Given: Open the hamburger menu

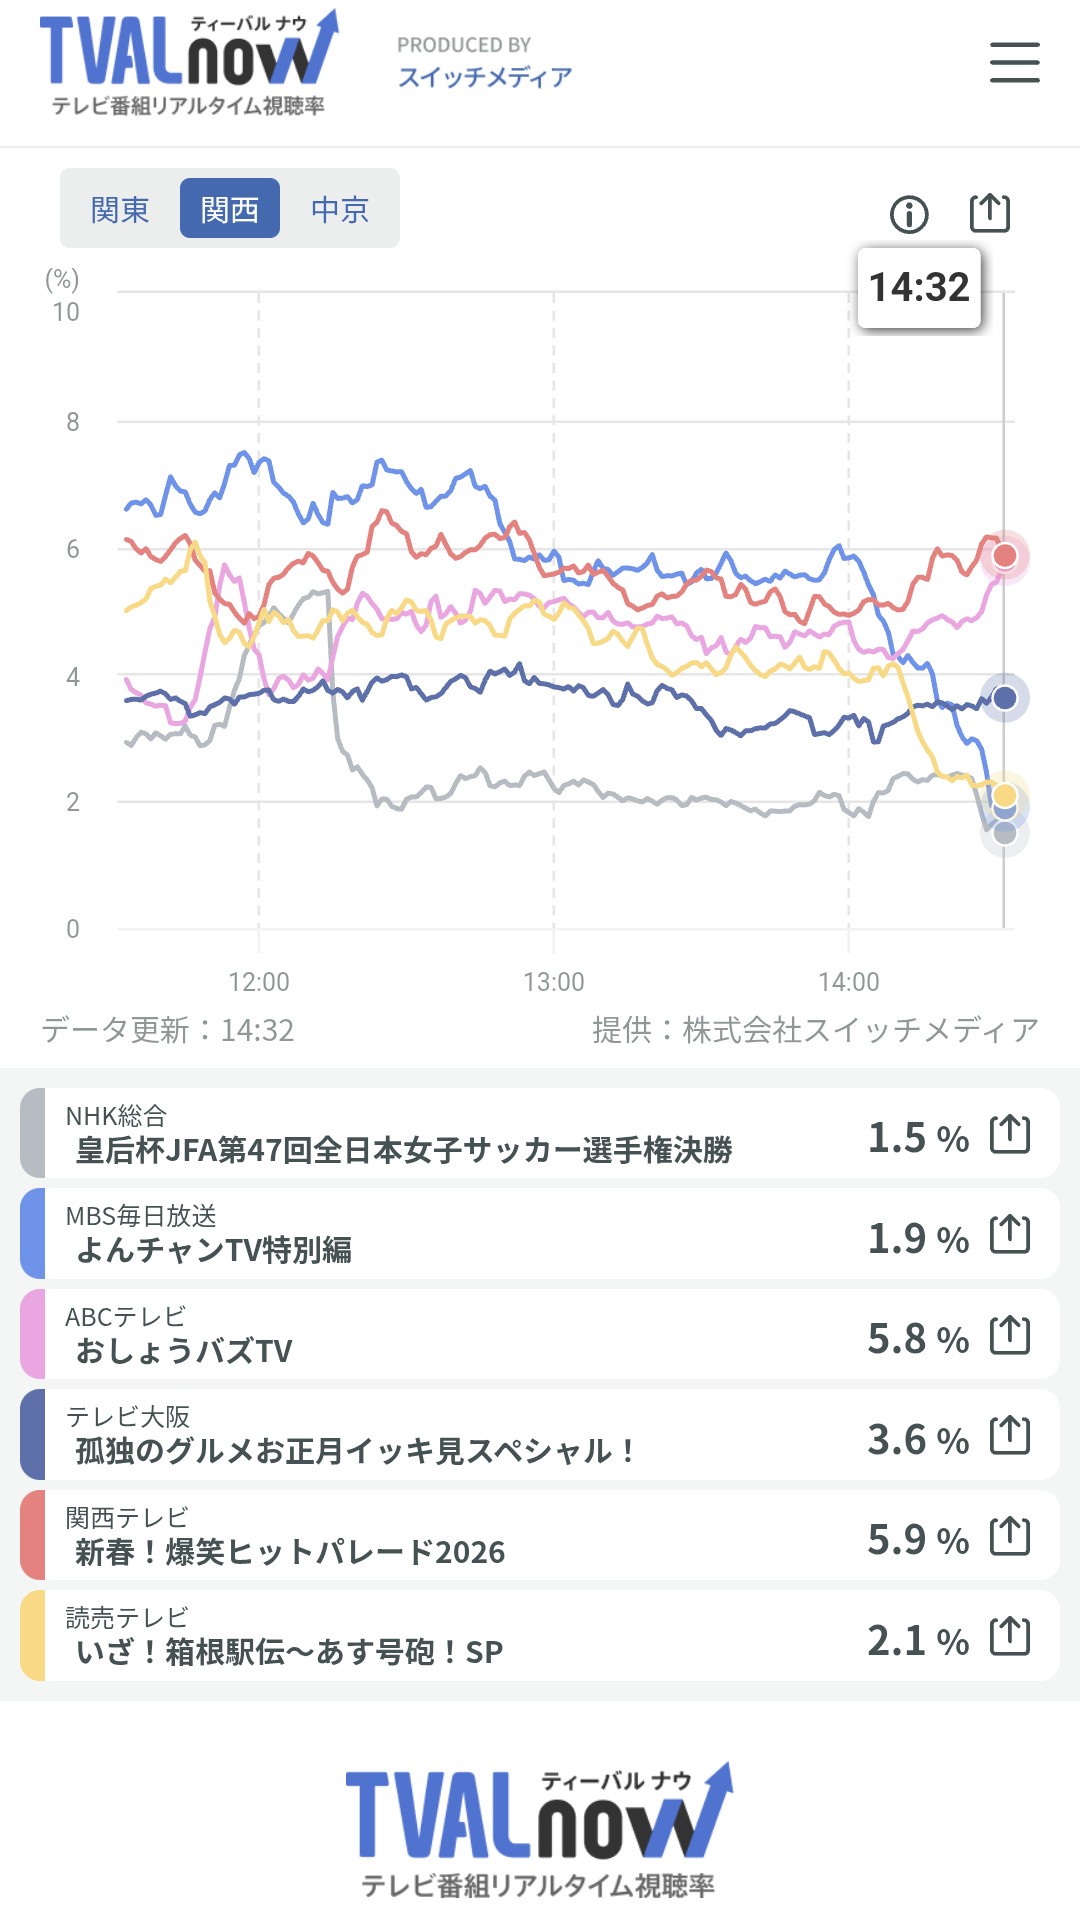Looking at the screenshot, I should 1014,62.
